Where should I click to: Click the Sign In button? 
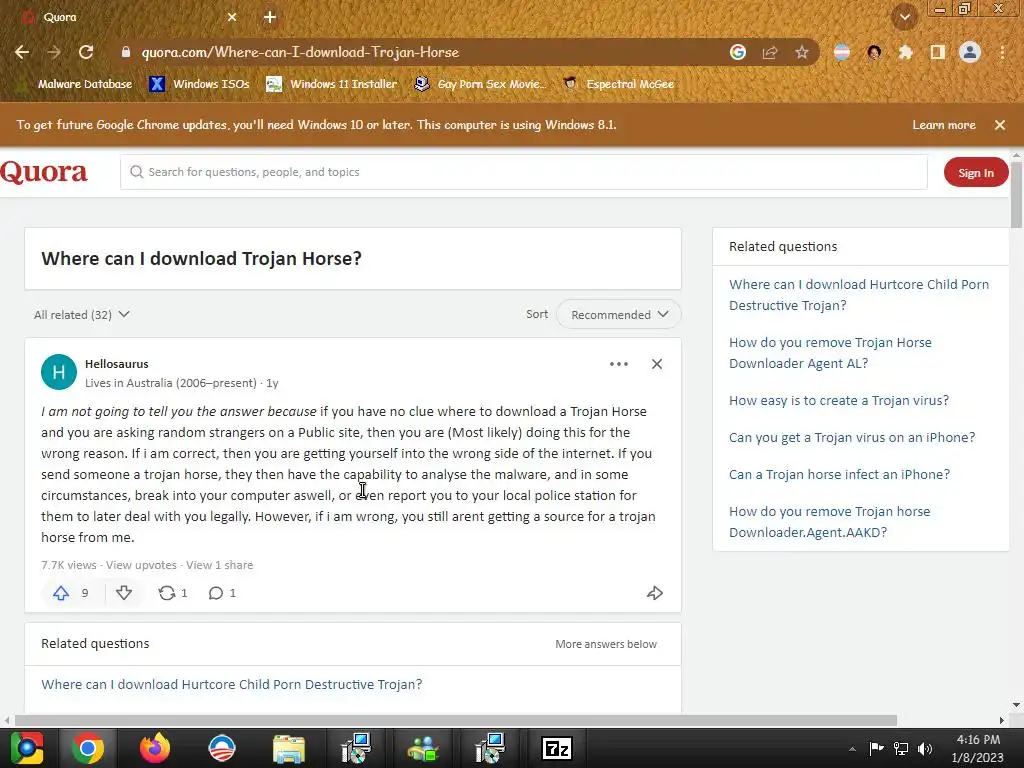pyautogui.click(x=976, y=172)
